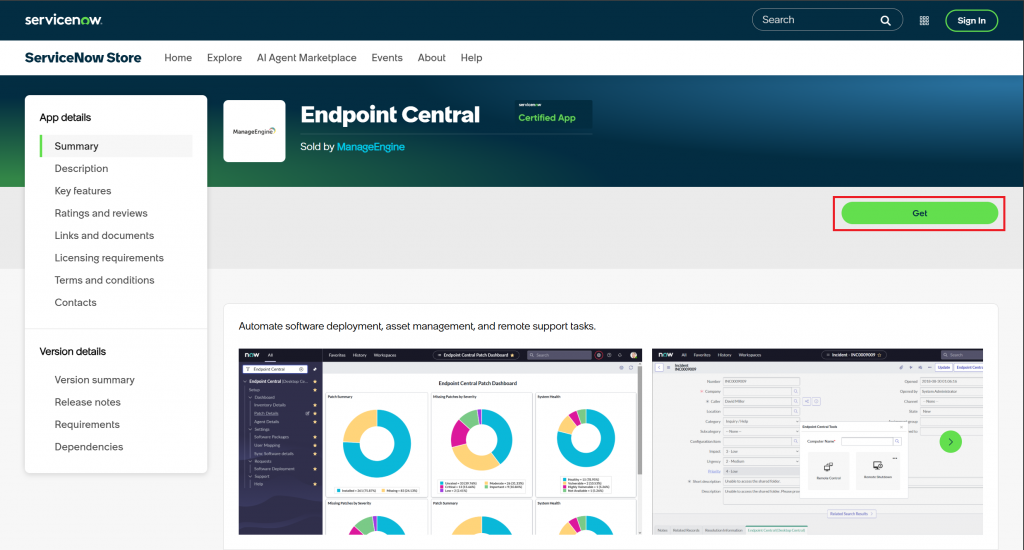This screenshot has width=1024, height=550.
Task: Go to the Home menu item
Action: pyautogui.click(x=178, y=57)
